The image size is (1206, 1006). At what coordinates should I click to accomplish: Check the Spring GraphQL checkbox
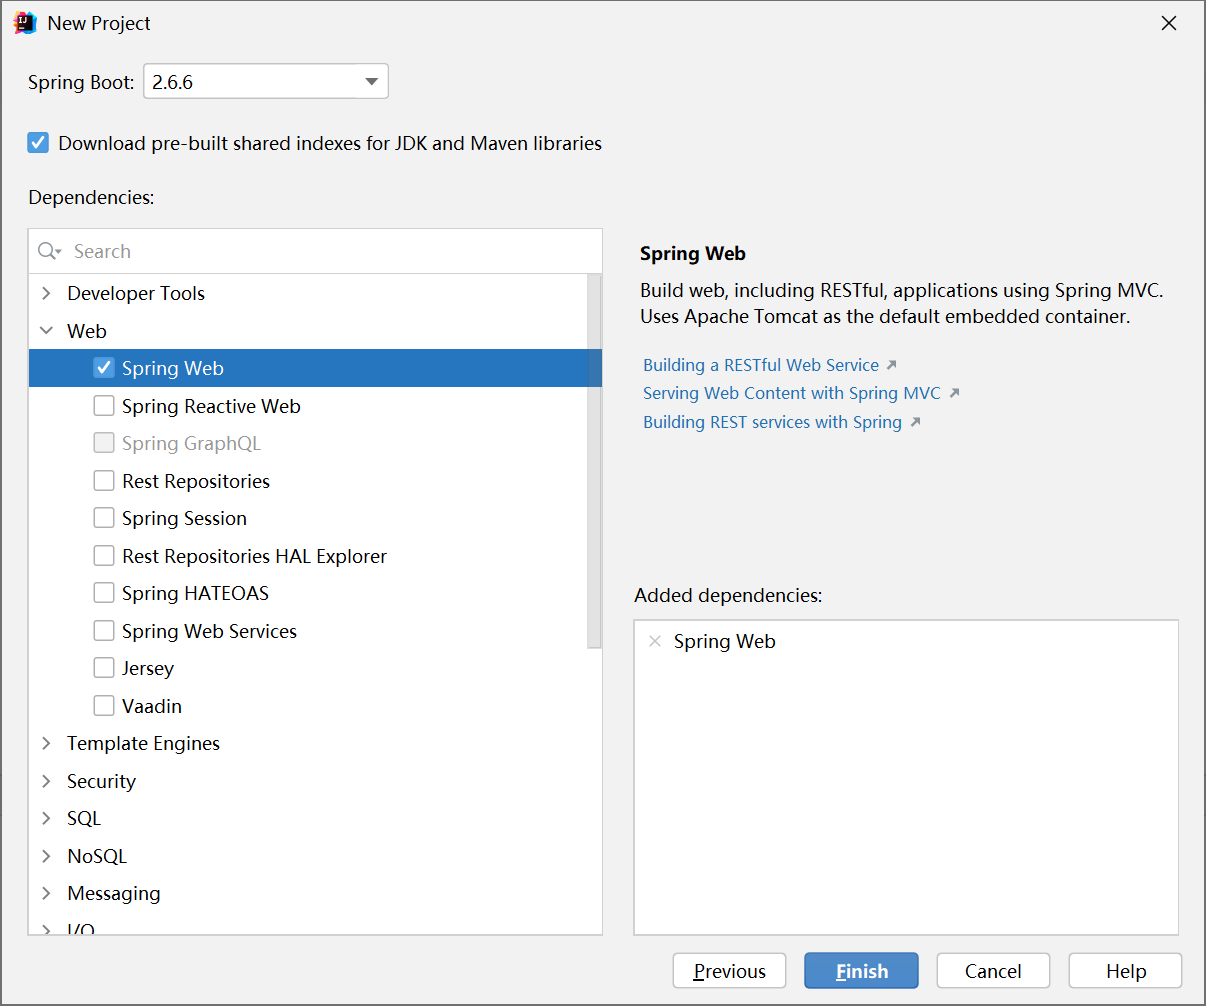coord(104,443)
